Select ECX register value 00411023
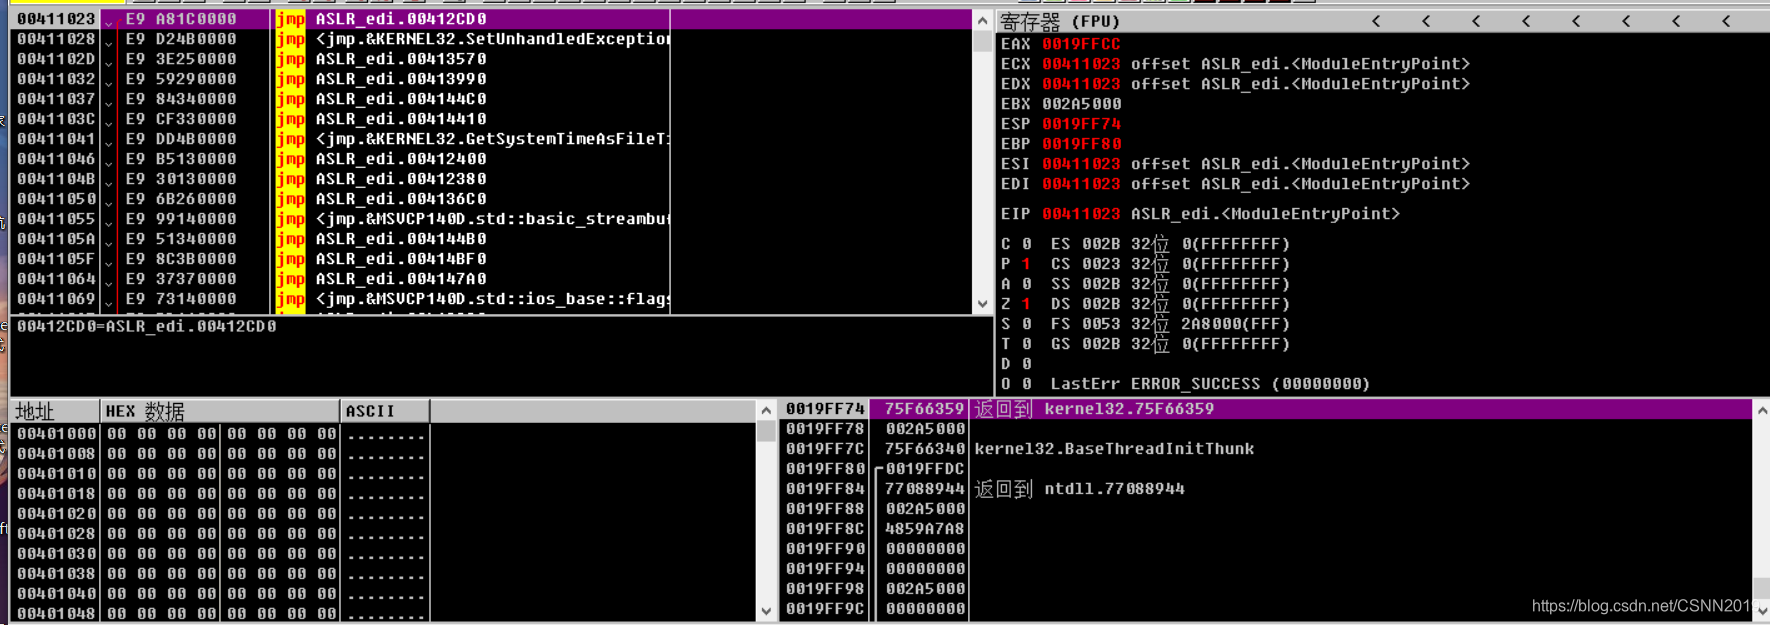Viewport: 1770px width, 625px height. [1081, 64]
